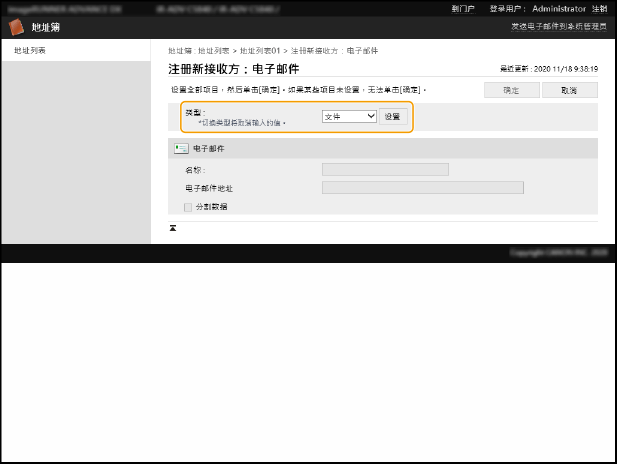Click the 电子邮件 envelope section icon
617x464 pixels.
coord(181,148)
